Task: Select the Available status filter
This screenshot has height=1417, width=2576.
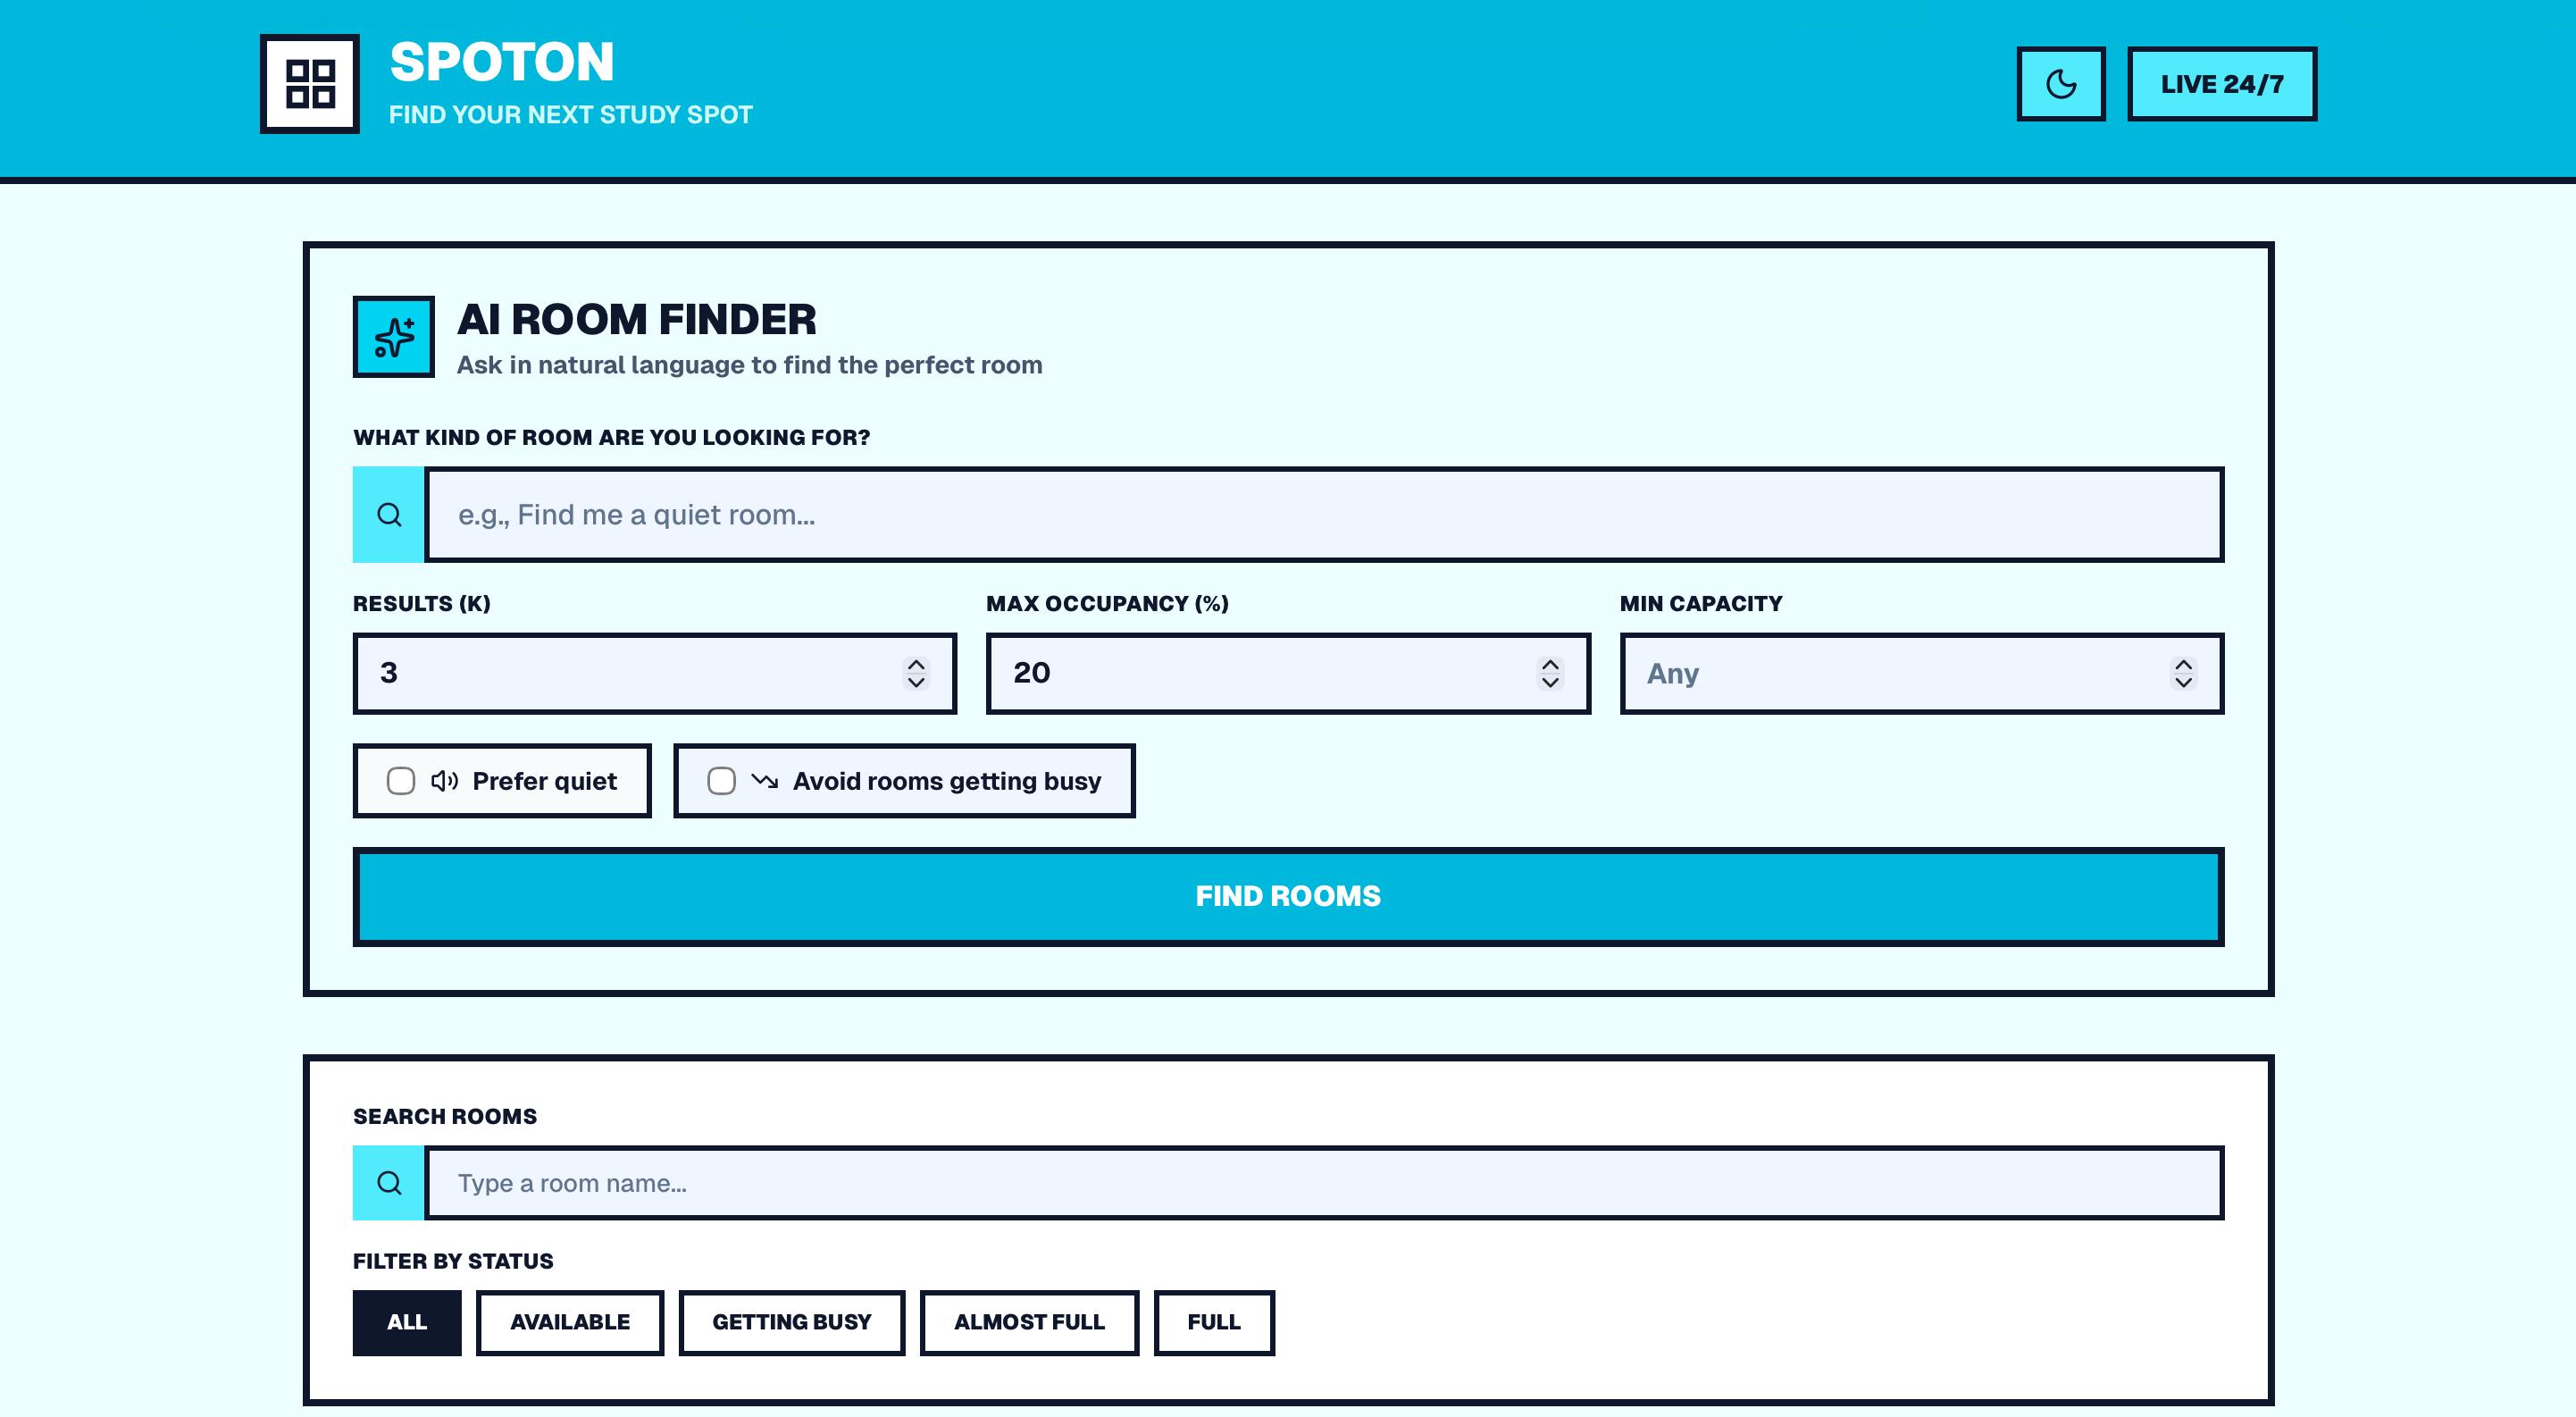Action: click(569, 1322)
